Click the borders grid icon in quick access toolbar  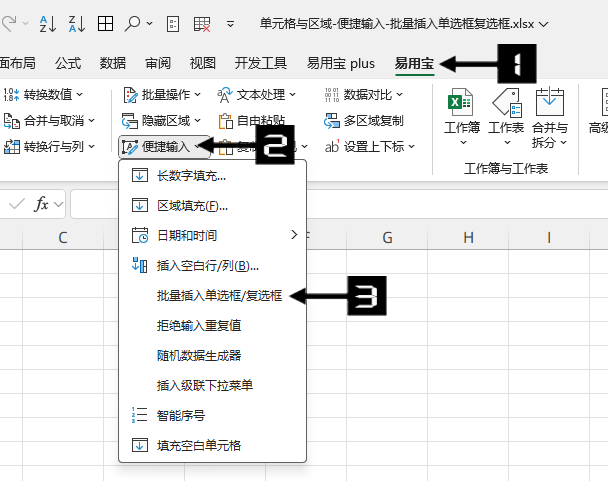[x=105, y=24]
